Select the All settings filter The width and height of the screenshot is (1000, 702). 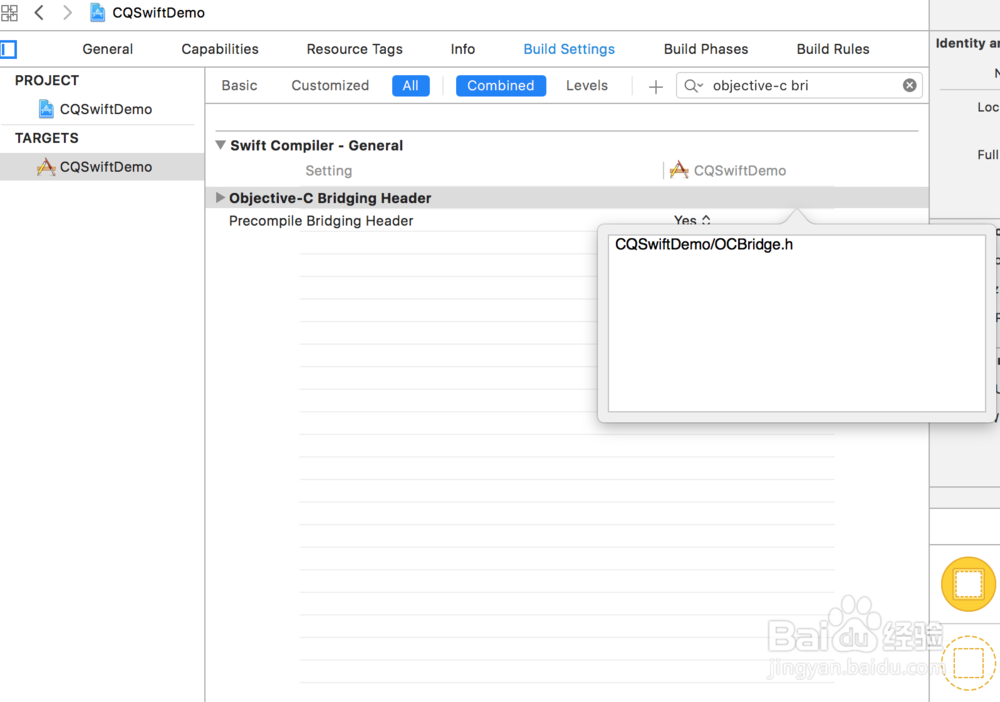point(411,85)
